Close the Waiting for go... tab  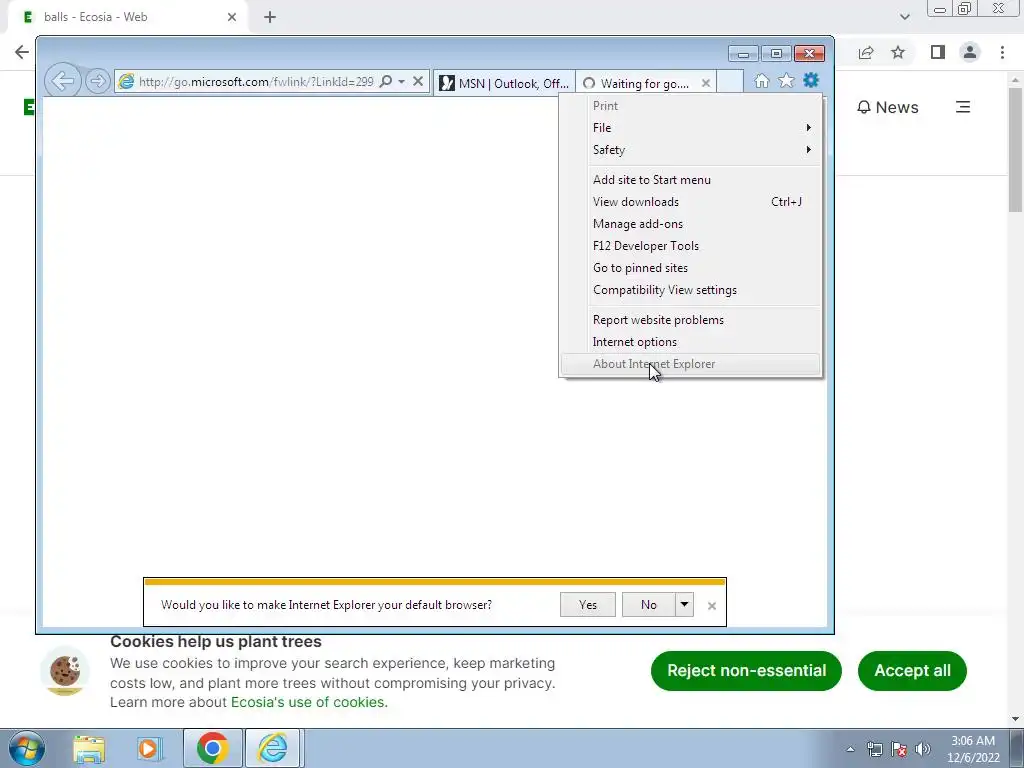[x=705, y=83]
